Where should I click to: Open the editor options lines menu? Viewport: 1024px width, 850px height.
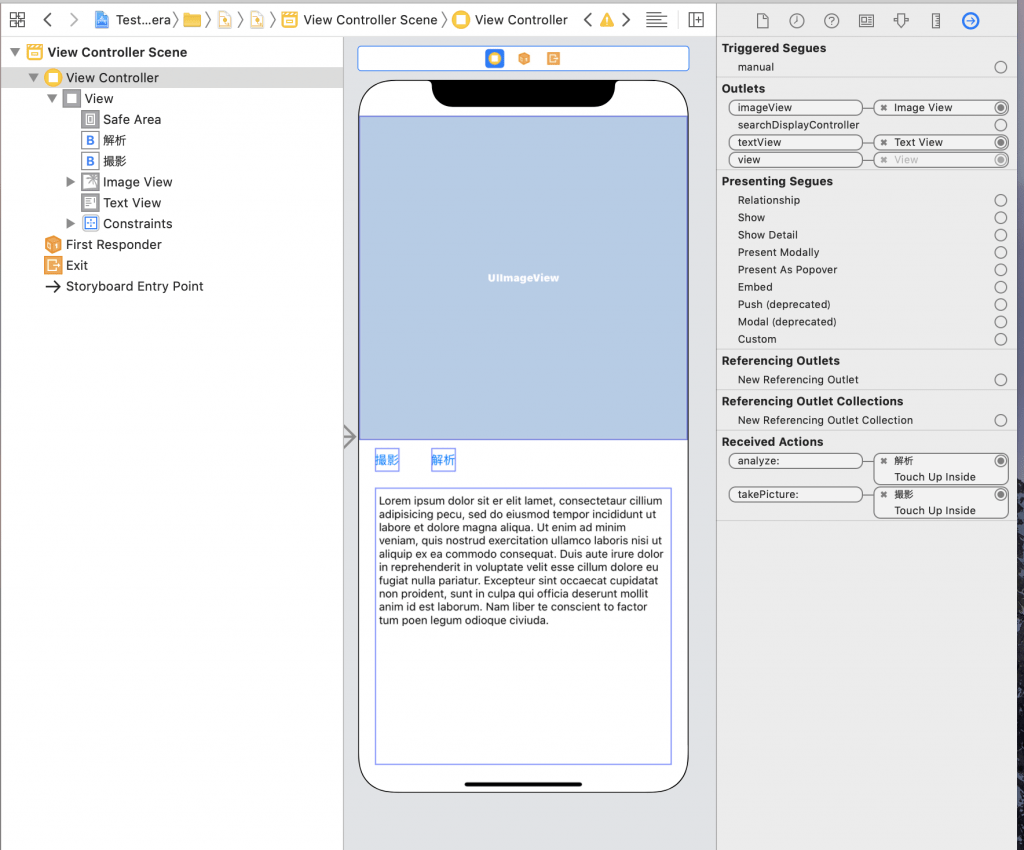[x=656, y=20]
